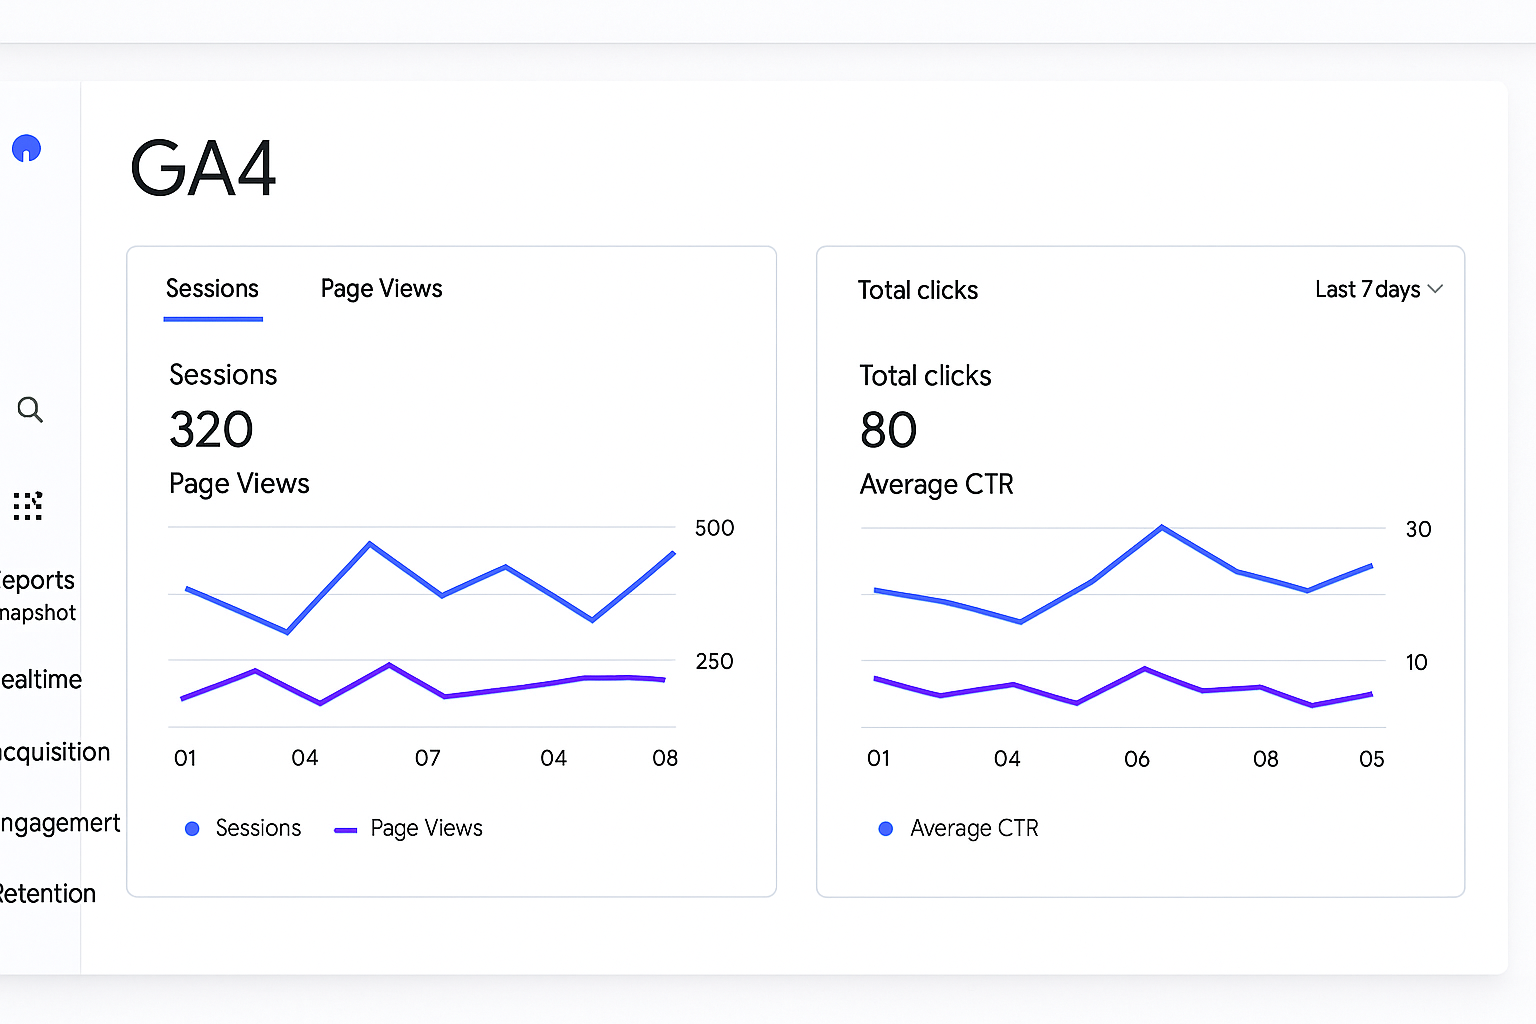
Task: Click the Total clicks value 80
Action: pyautogui.click(x=888, y=431)
